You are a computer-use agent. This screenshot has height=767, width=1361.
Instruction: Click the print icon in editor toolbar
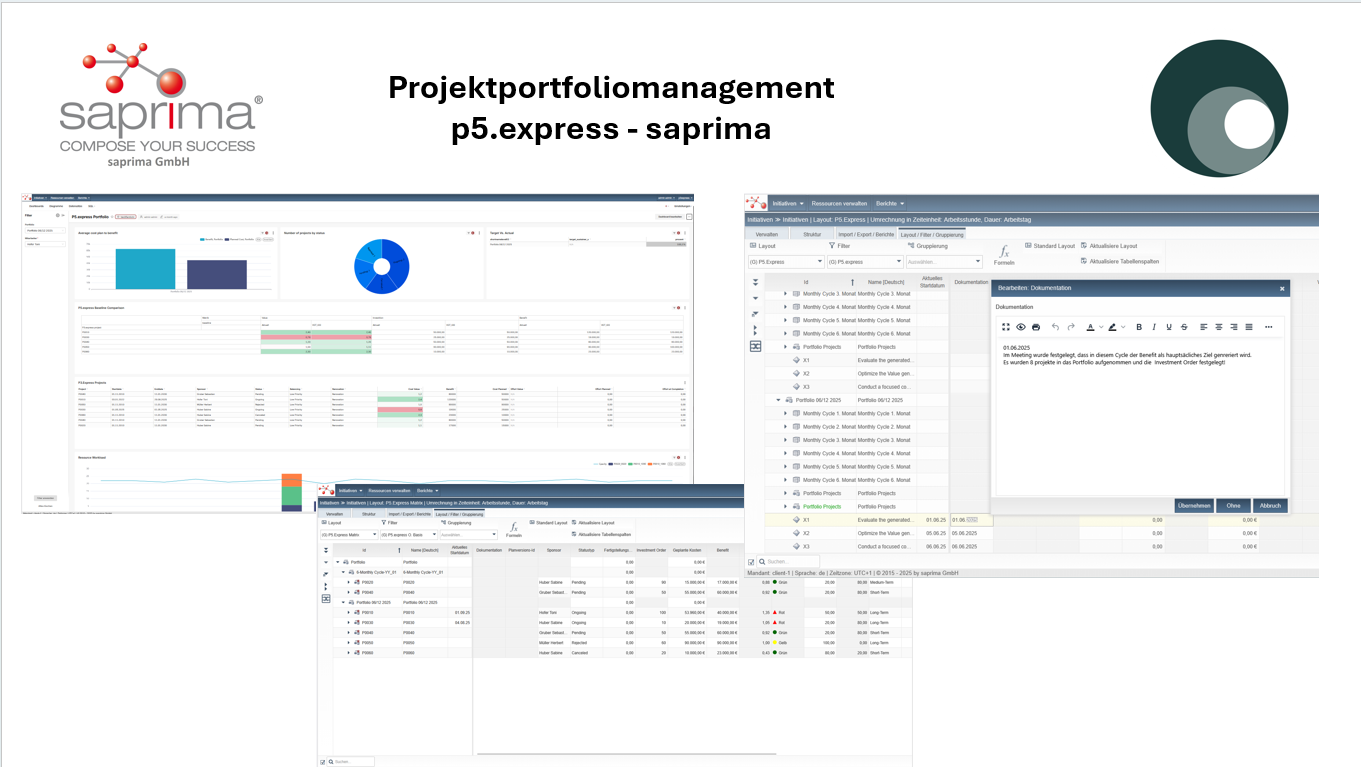tap(1036, 326)
